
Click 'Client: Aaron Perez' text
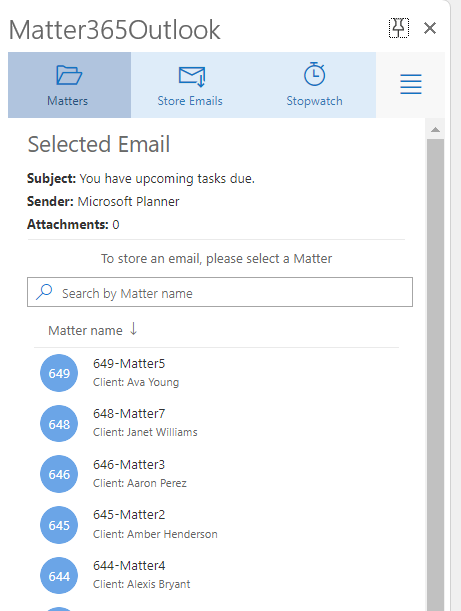[x=140, y=483]
